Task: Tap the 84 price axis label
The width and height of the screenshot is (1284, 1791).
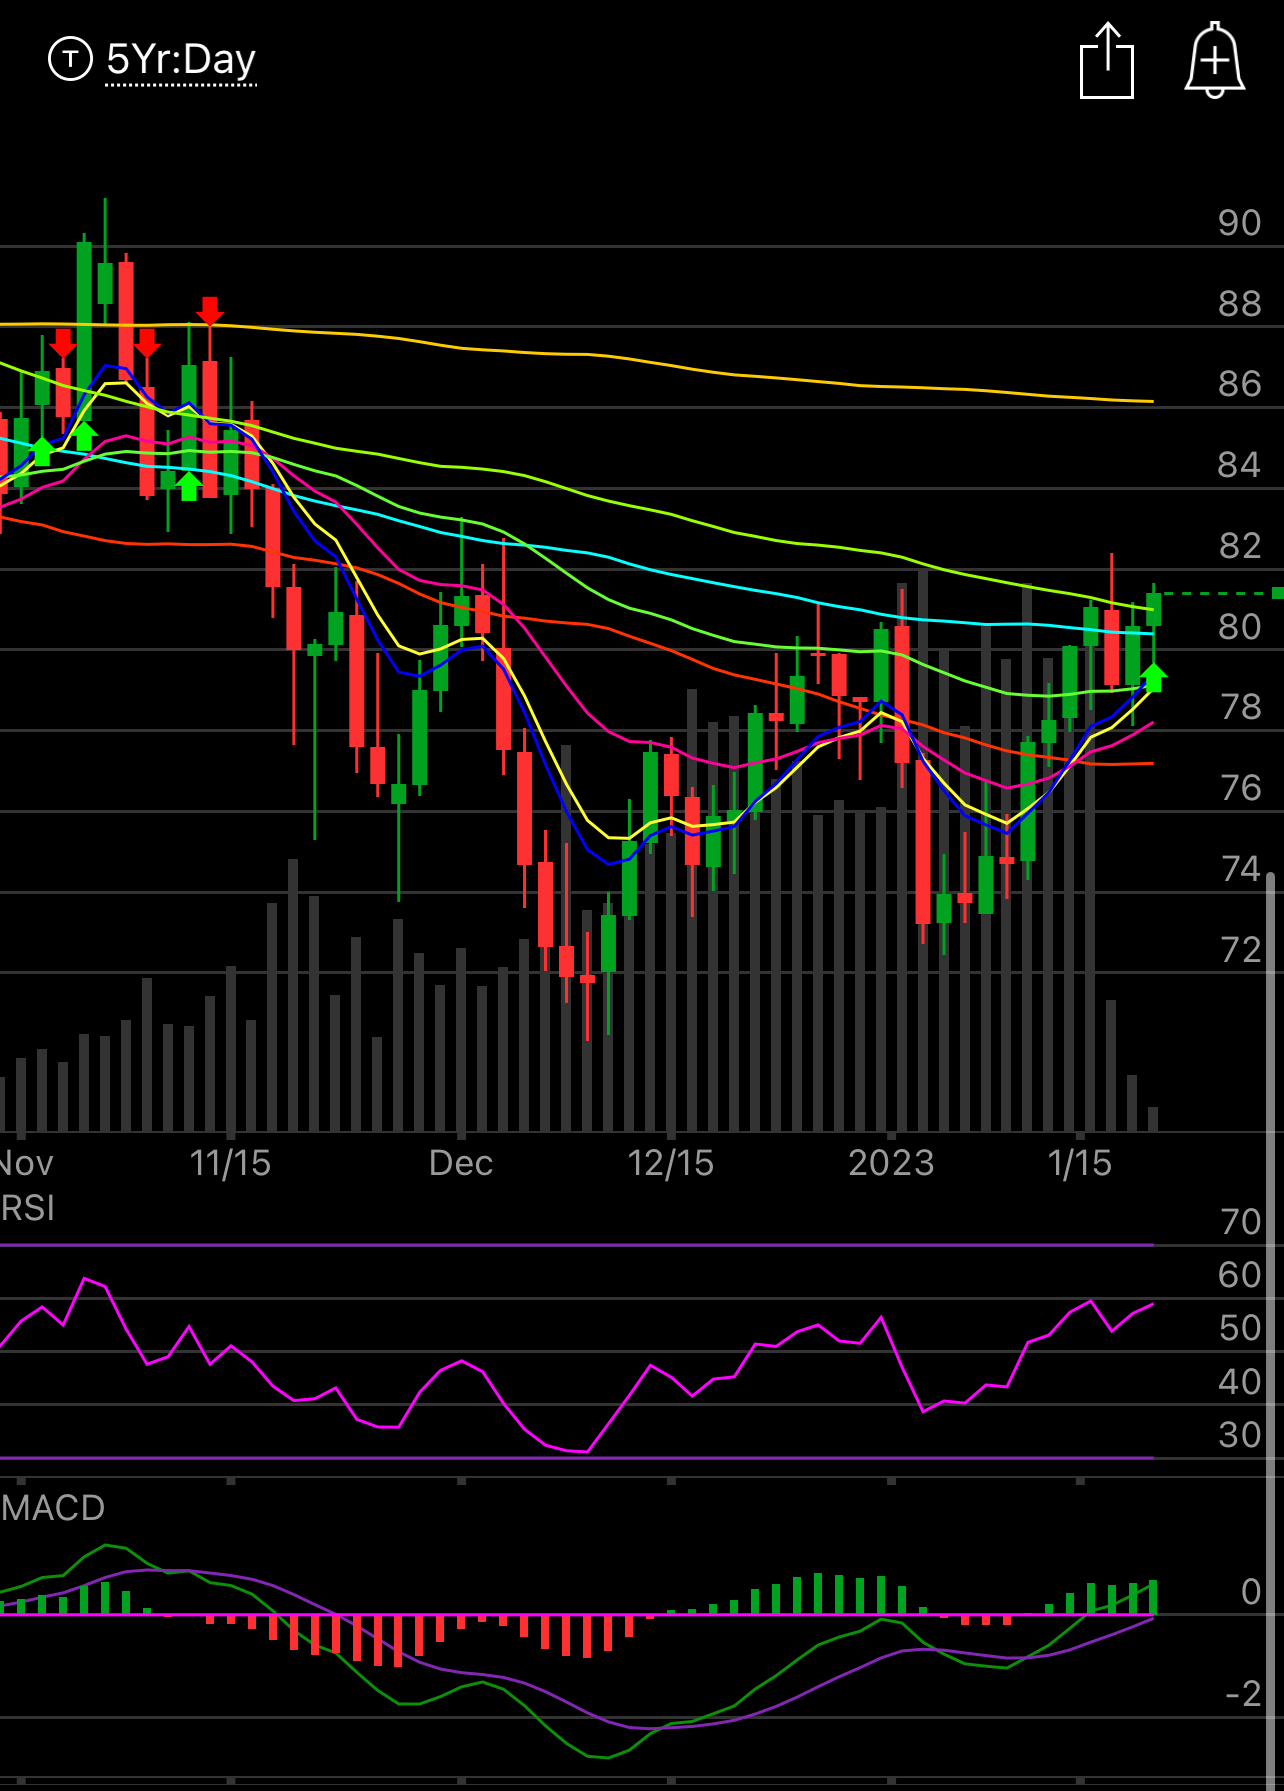Action: pos(1239,465)
